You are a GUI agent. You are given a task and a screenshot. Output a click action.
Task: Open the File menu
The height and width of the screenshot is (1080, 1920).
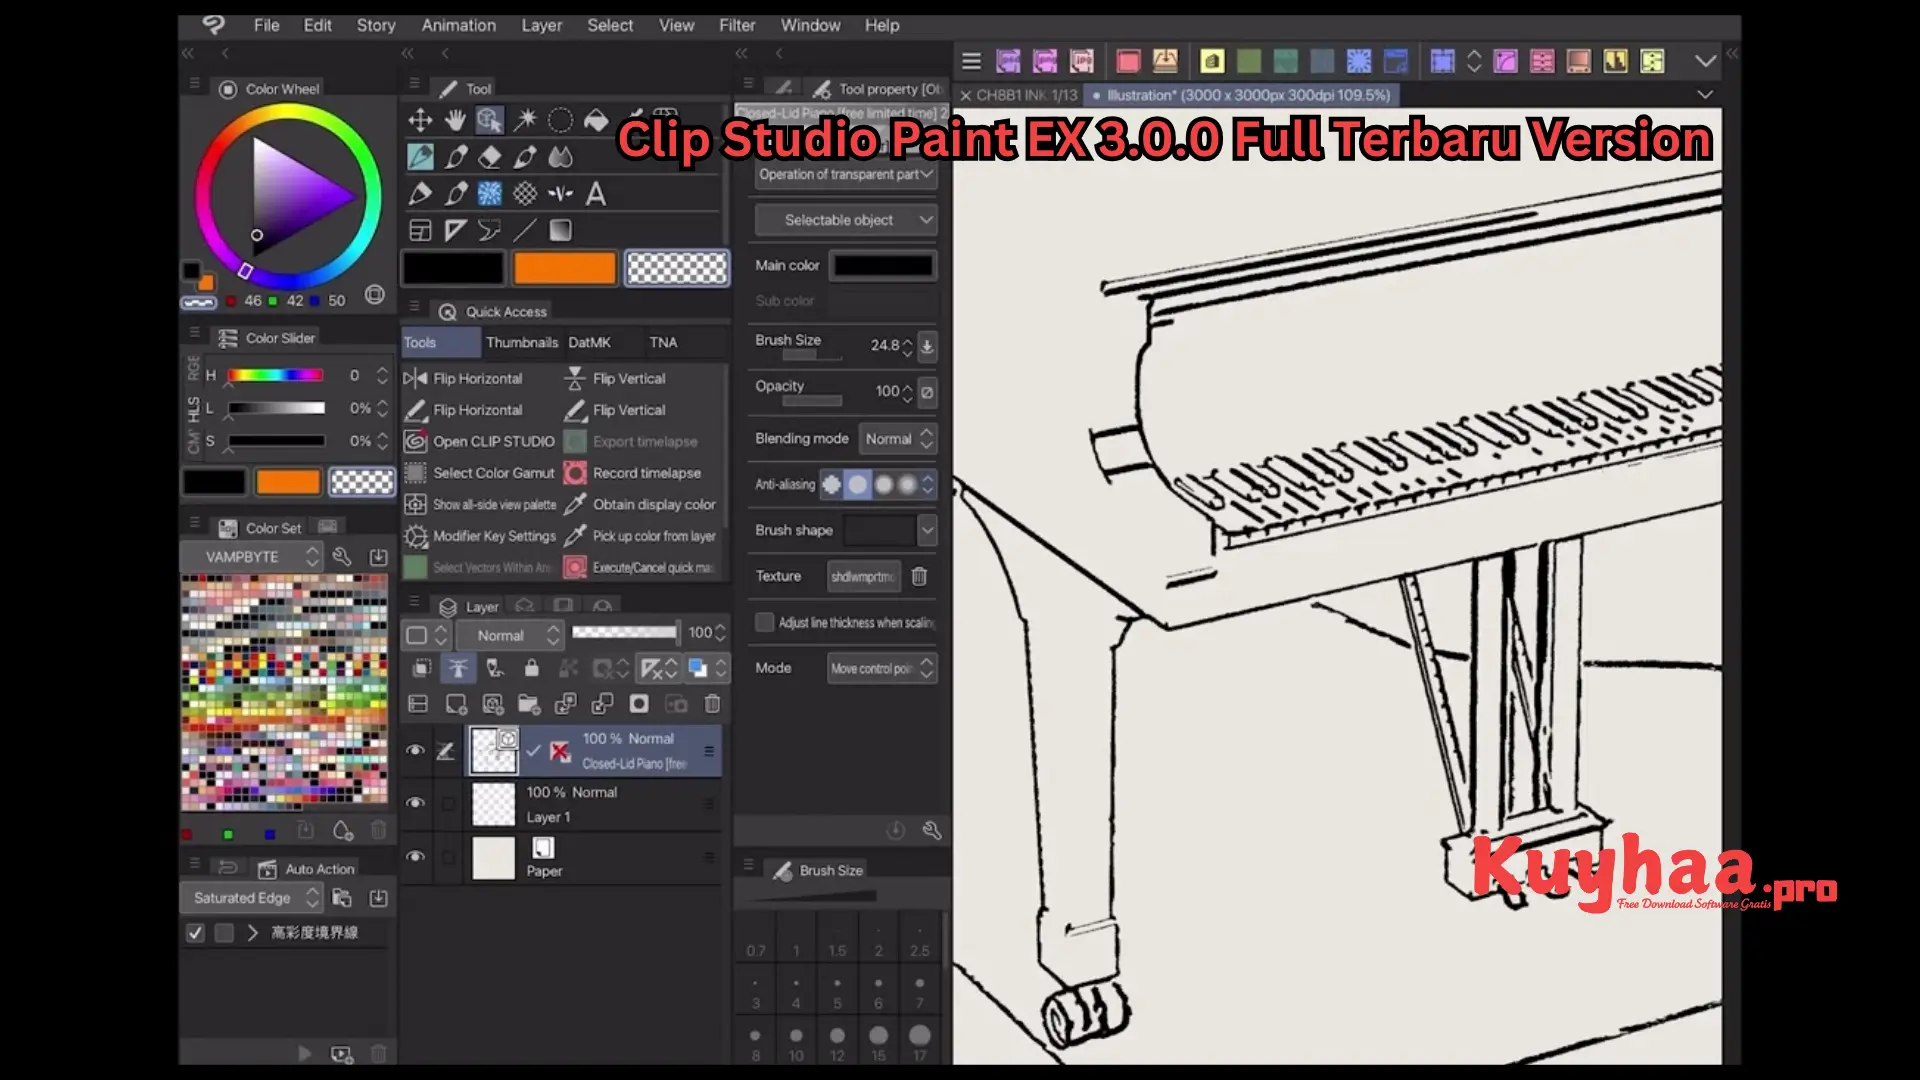pyautogui.click(x=266, y=25)
